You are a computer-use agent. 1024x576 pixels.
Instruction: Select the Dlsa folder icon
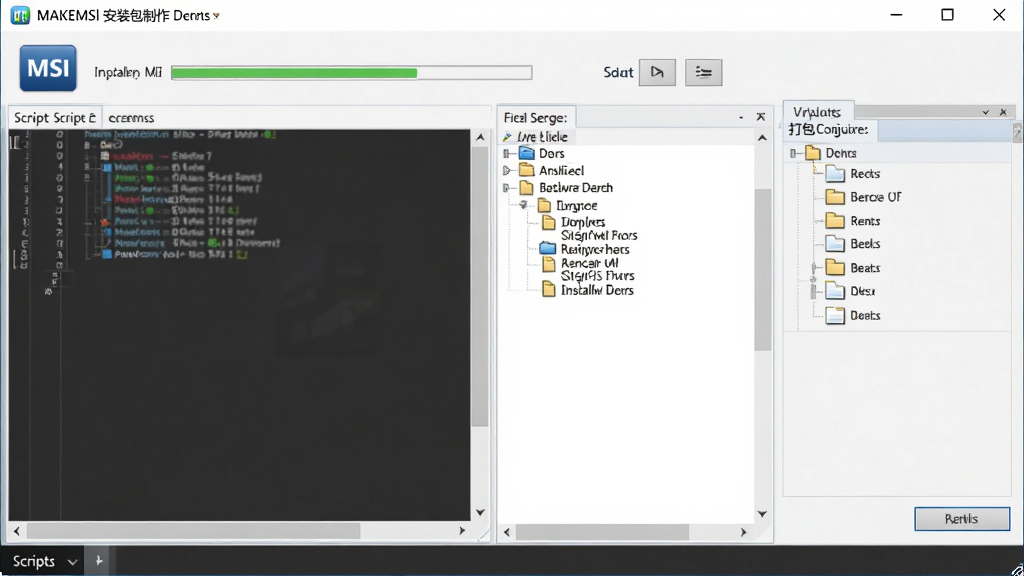835,291
